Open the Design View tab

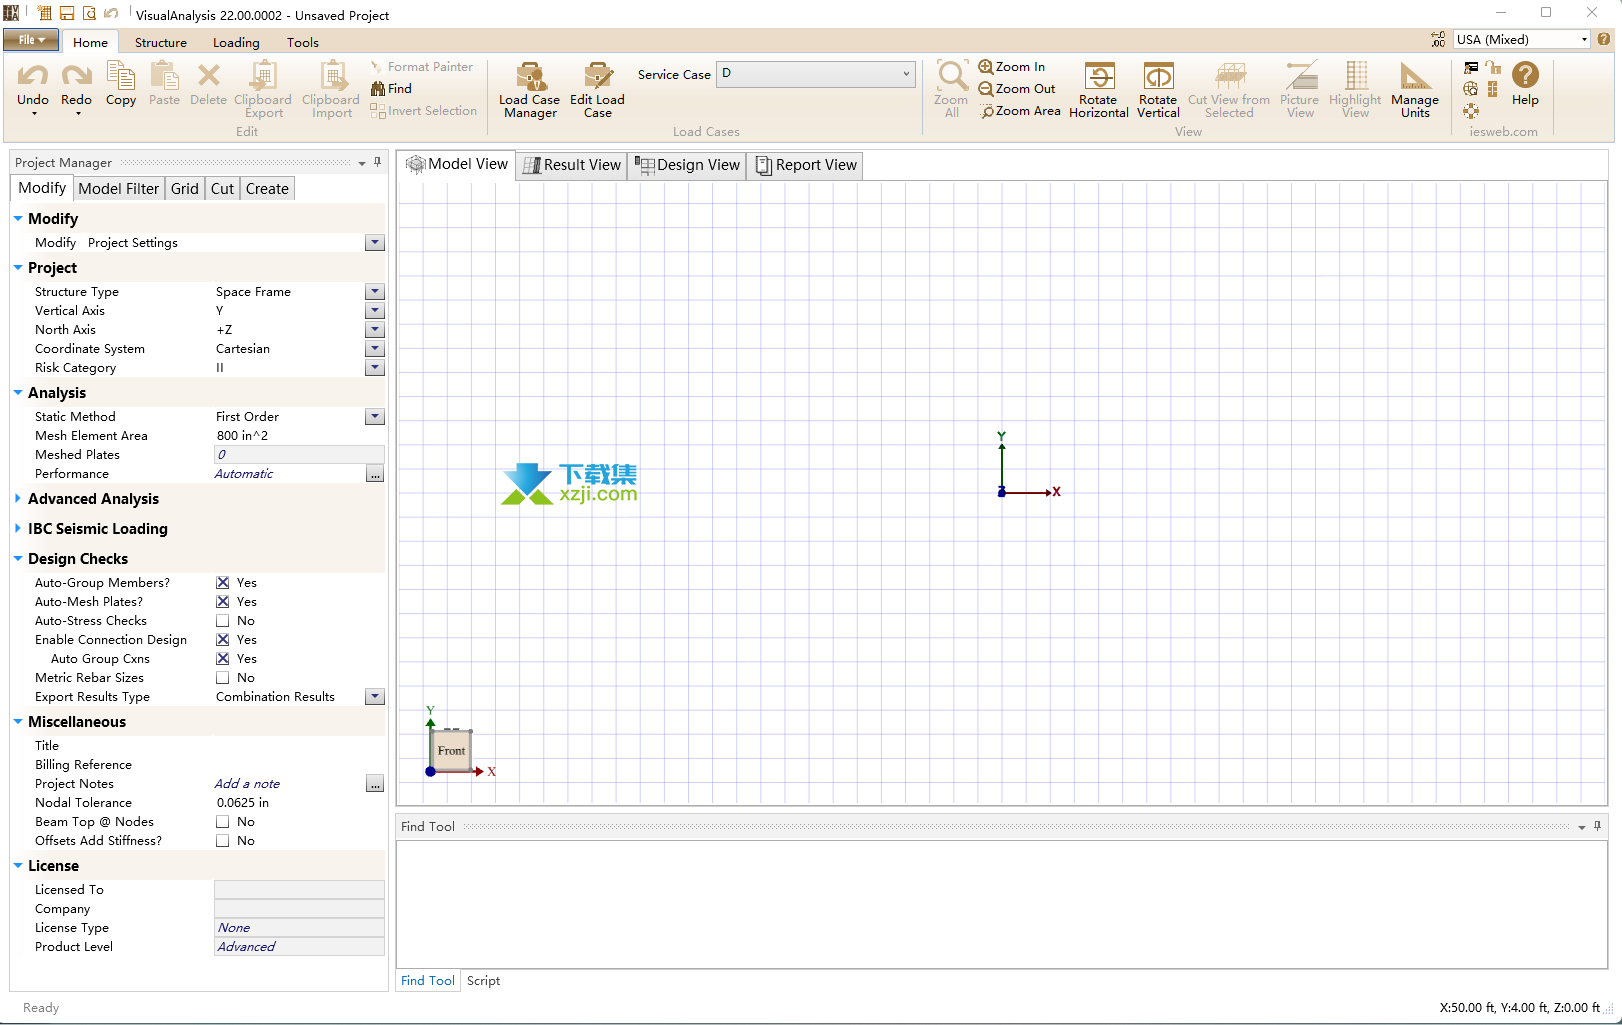click(x=688, y=165)
